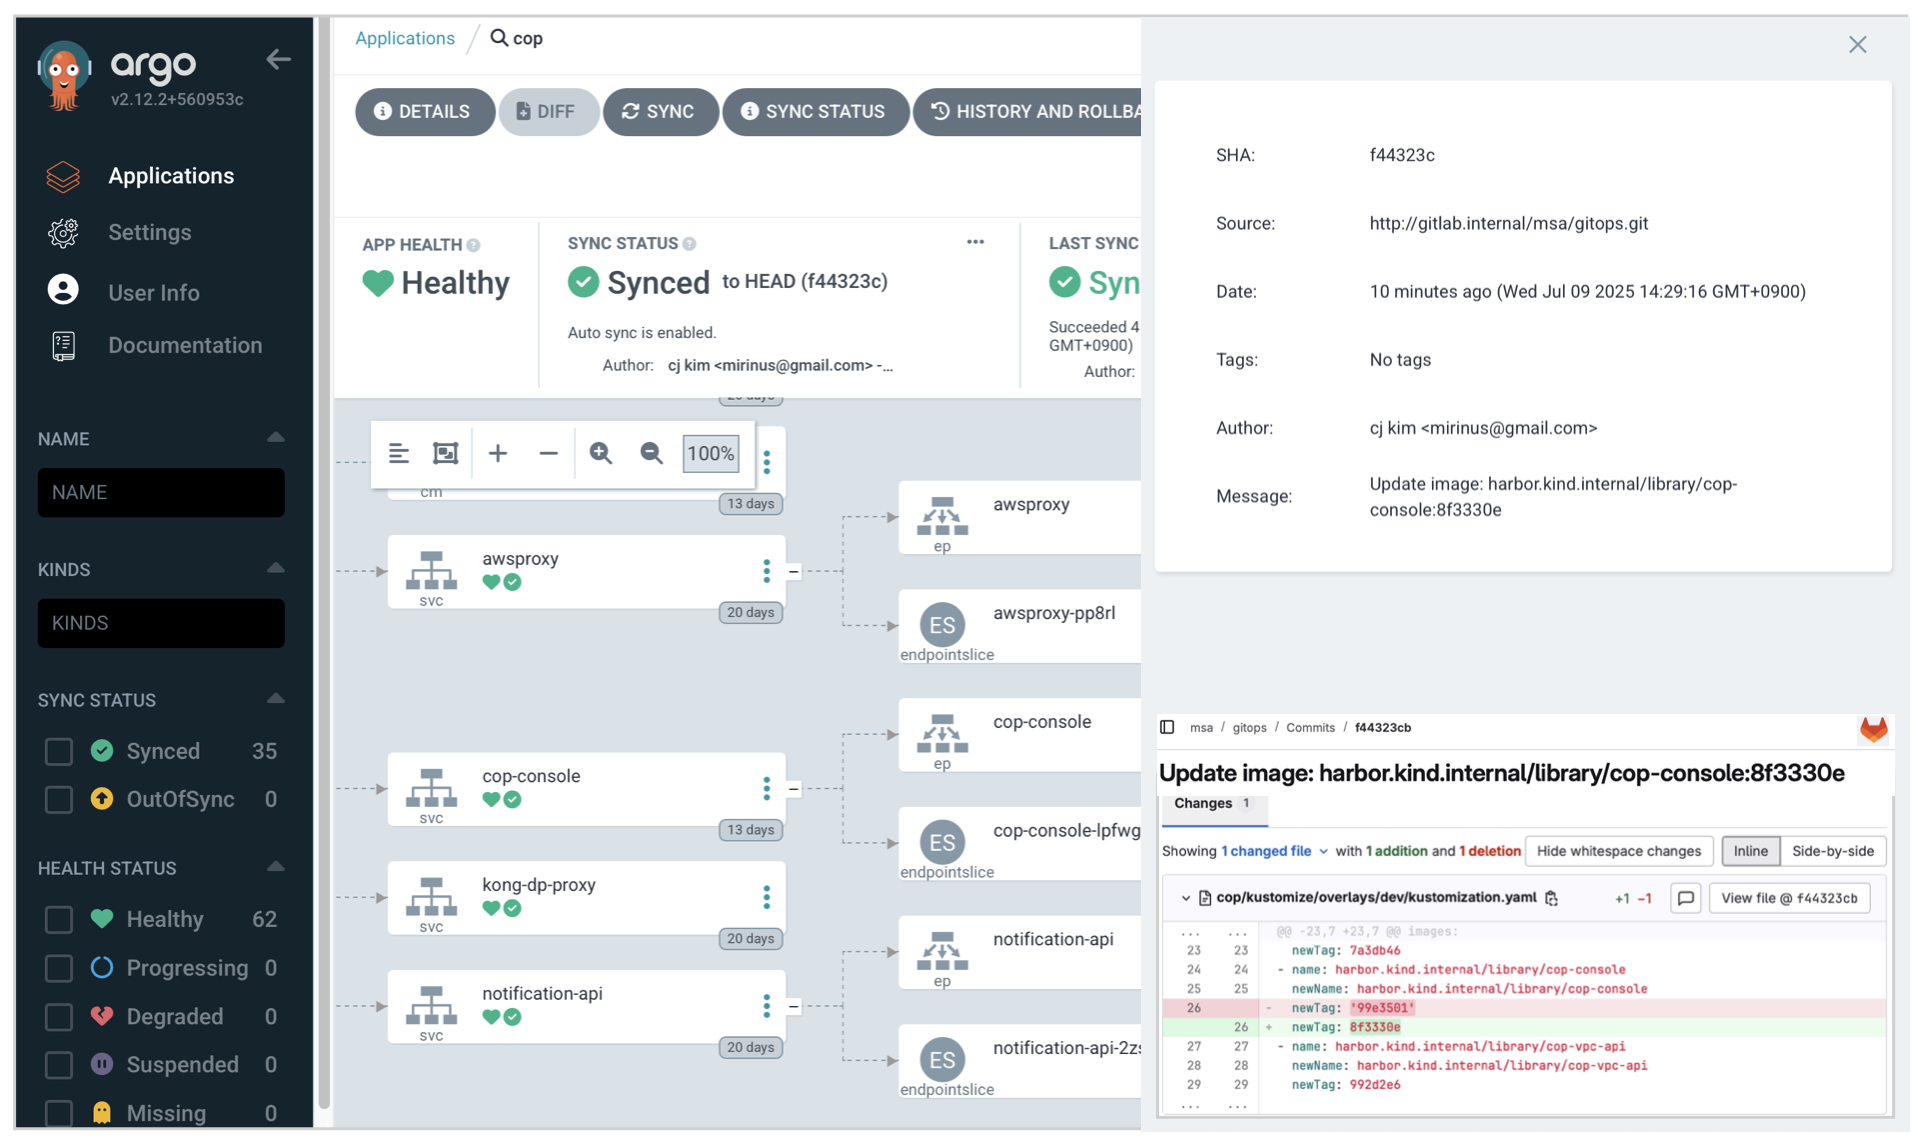This screenshot has height=1140, width=1924.
Task: Click the zoom out magnifier icon
Action: [651, 454]
